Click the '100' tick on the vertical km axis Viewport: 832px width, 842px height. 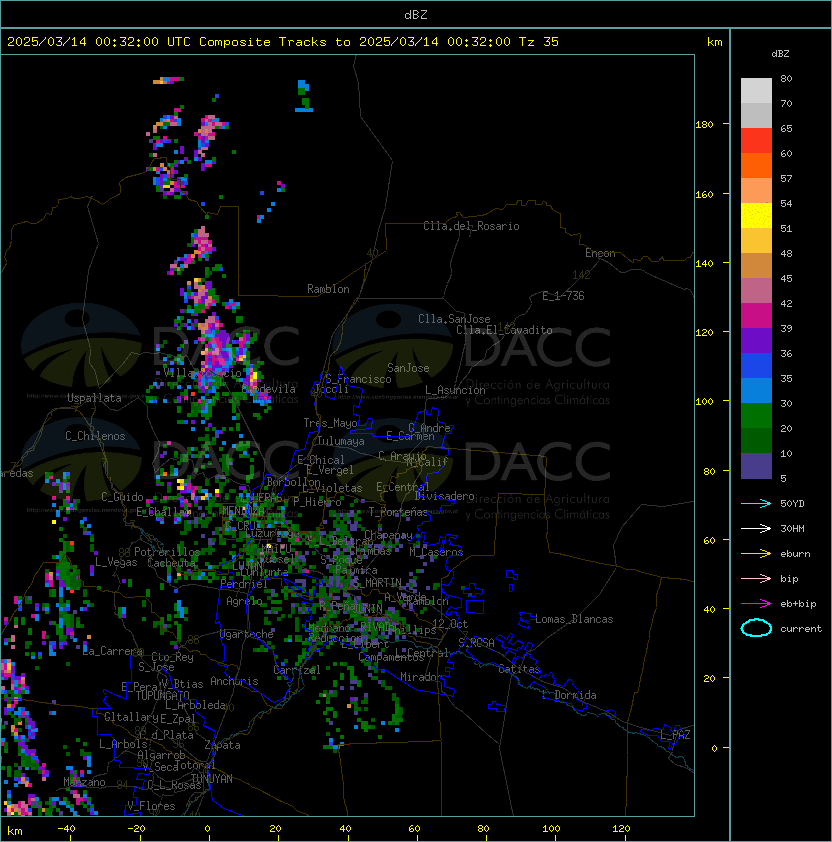[704, 402]
